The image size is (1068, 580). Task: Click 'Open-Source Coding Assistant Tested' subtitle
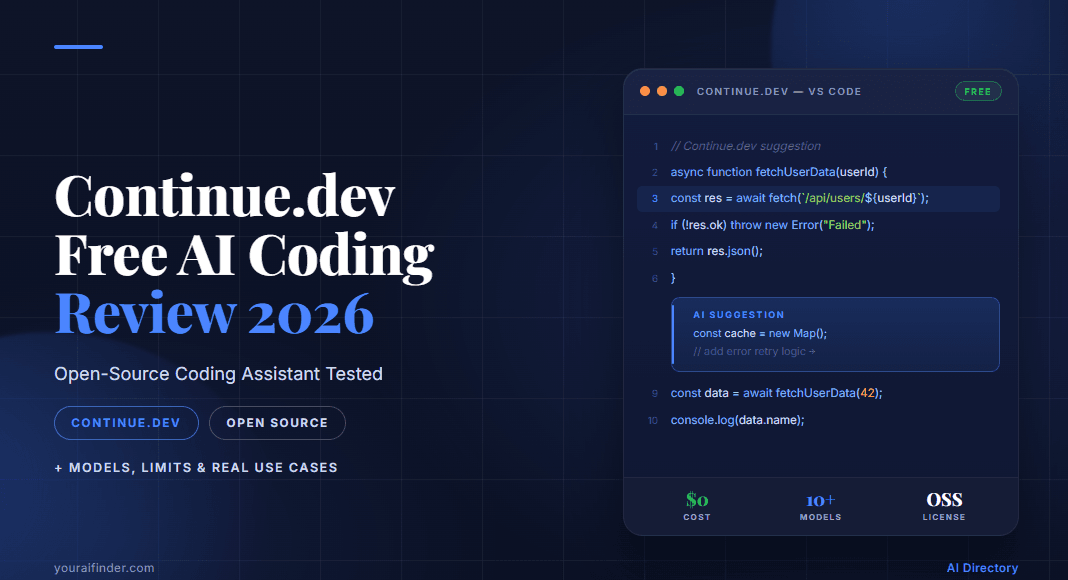point(219,374)
